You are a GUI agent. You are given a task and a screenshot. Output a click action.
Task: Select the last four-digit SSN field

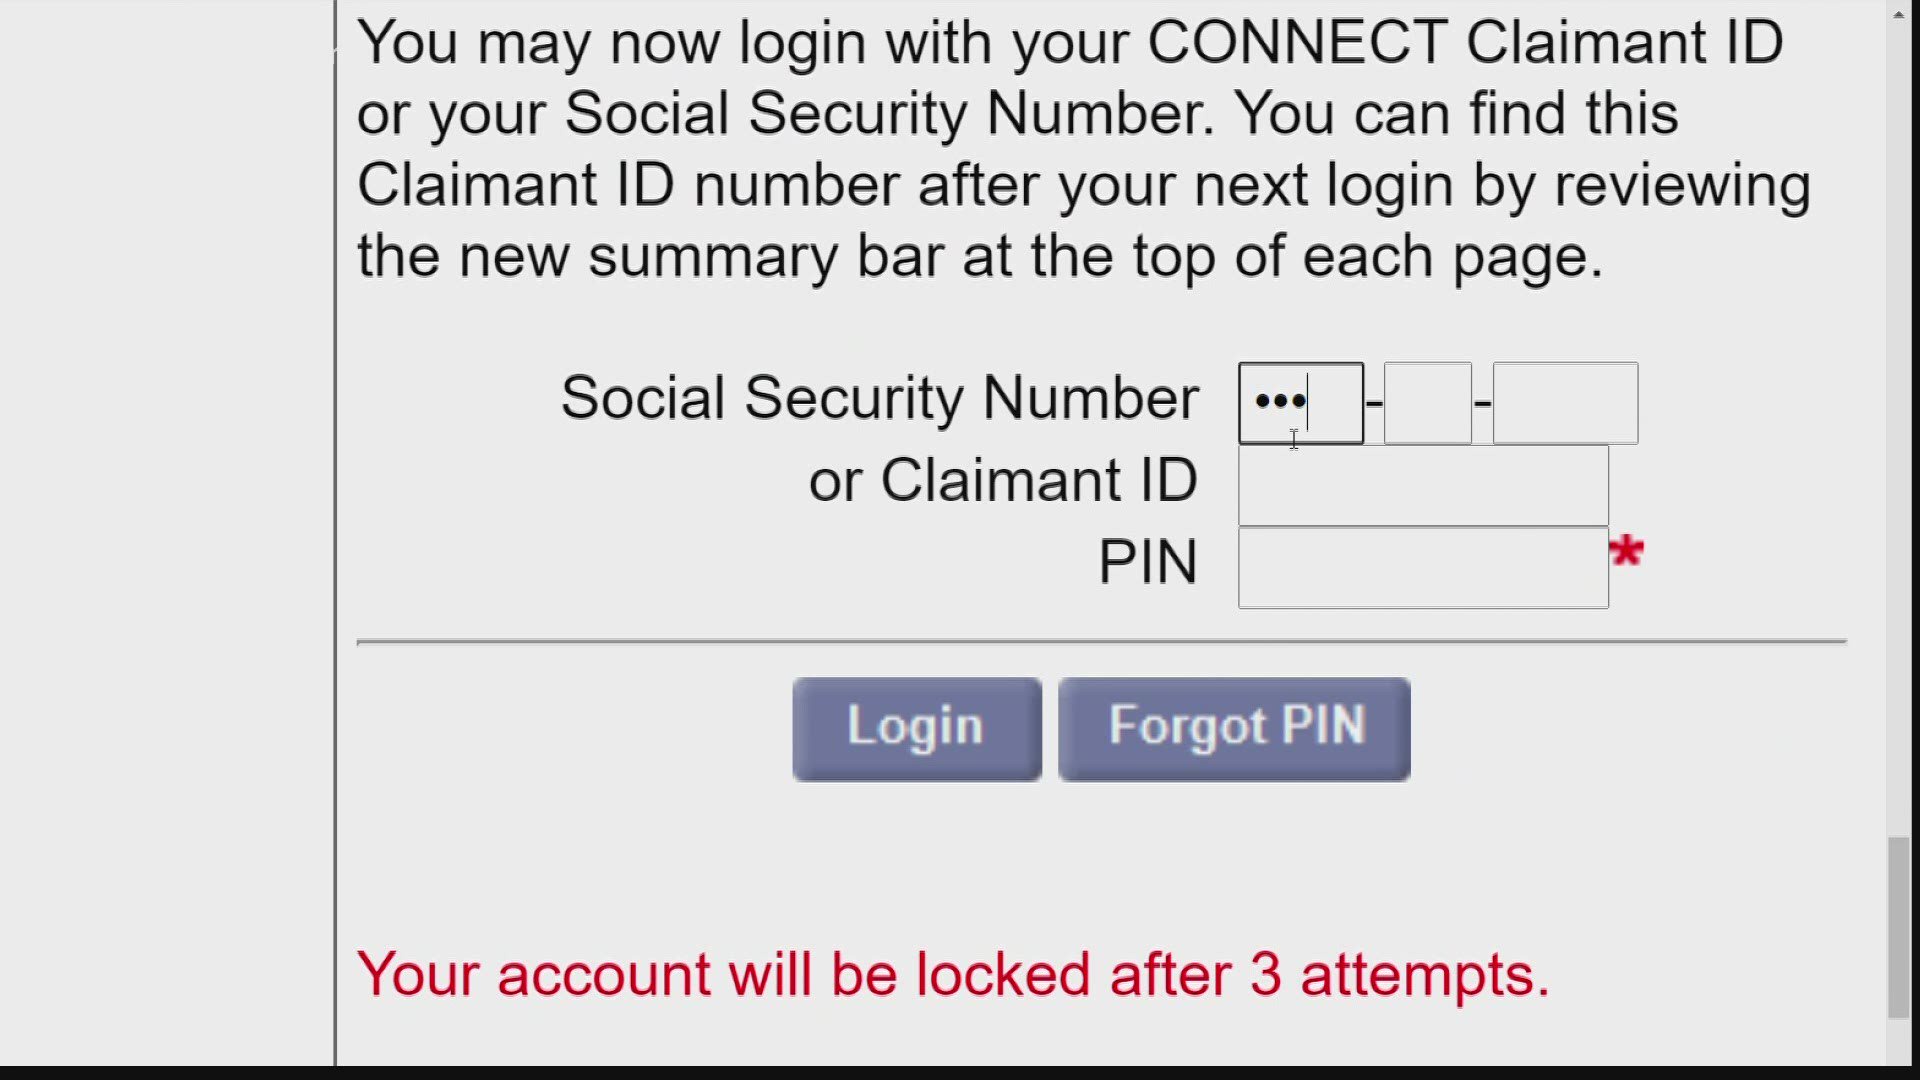pyautogui.click(x=1565, y=403)
